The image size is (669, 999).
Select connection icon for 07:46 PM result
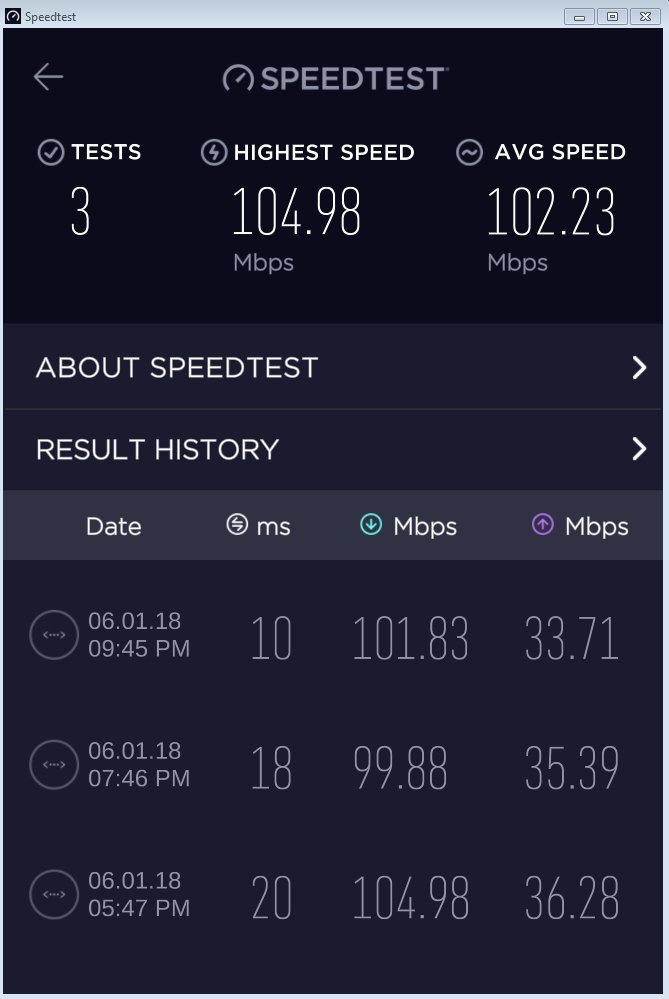[54, 765]
